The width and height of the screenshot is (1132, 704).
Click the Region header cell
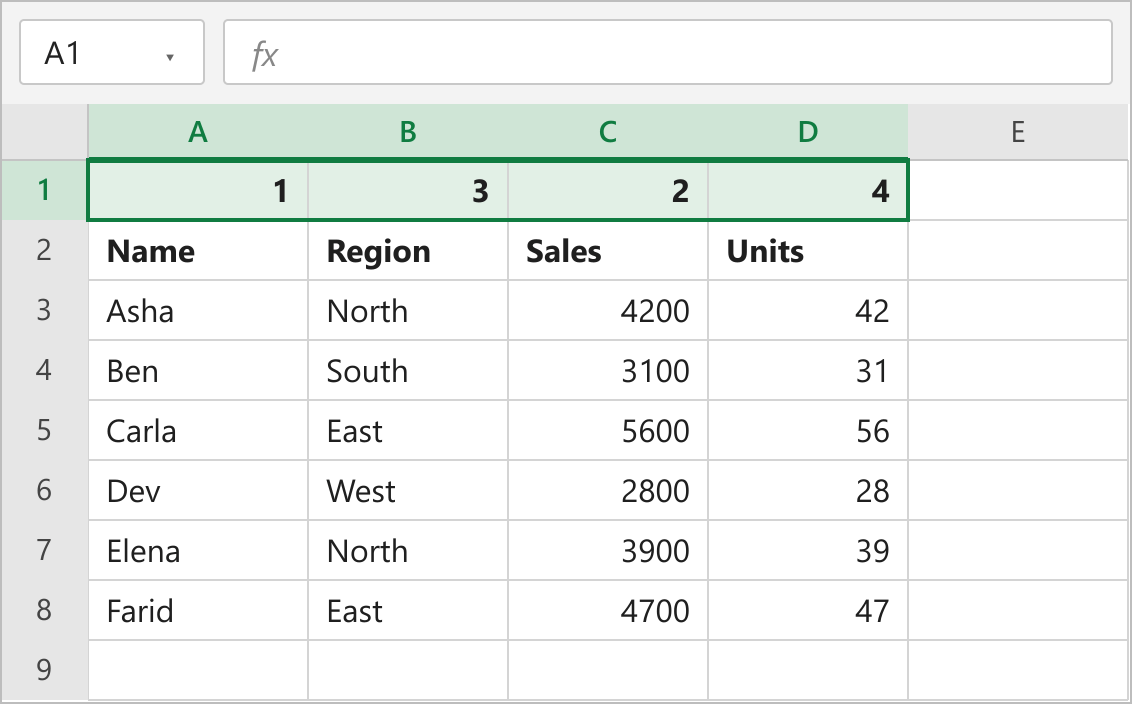click(408, 251)
